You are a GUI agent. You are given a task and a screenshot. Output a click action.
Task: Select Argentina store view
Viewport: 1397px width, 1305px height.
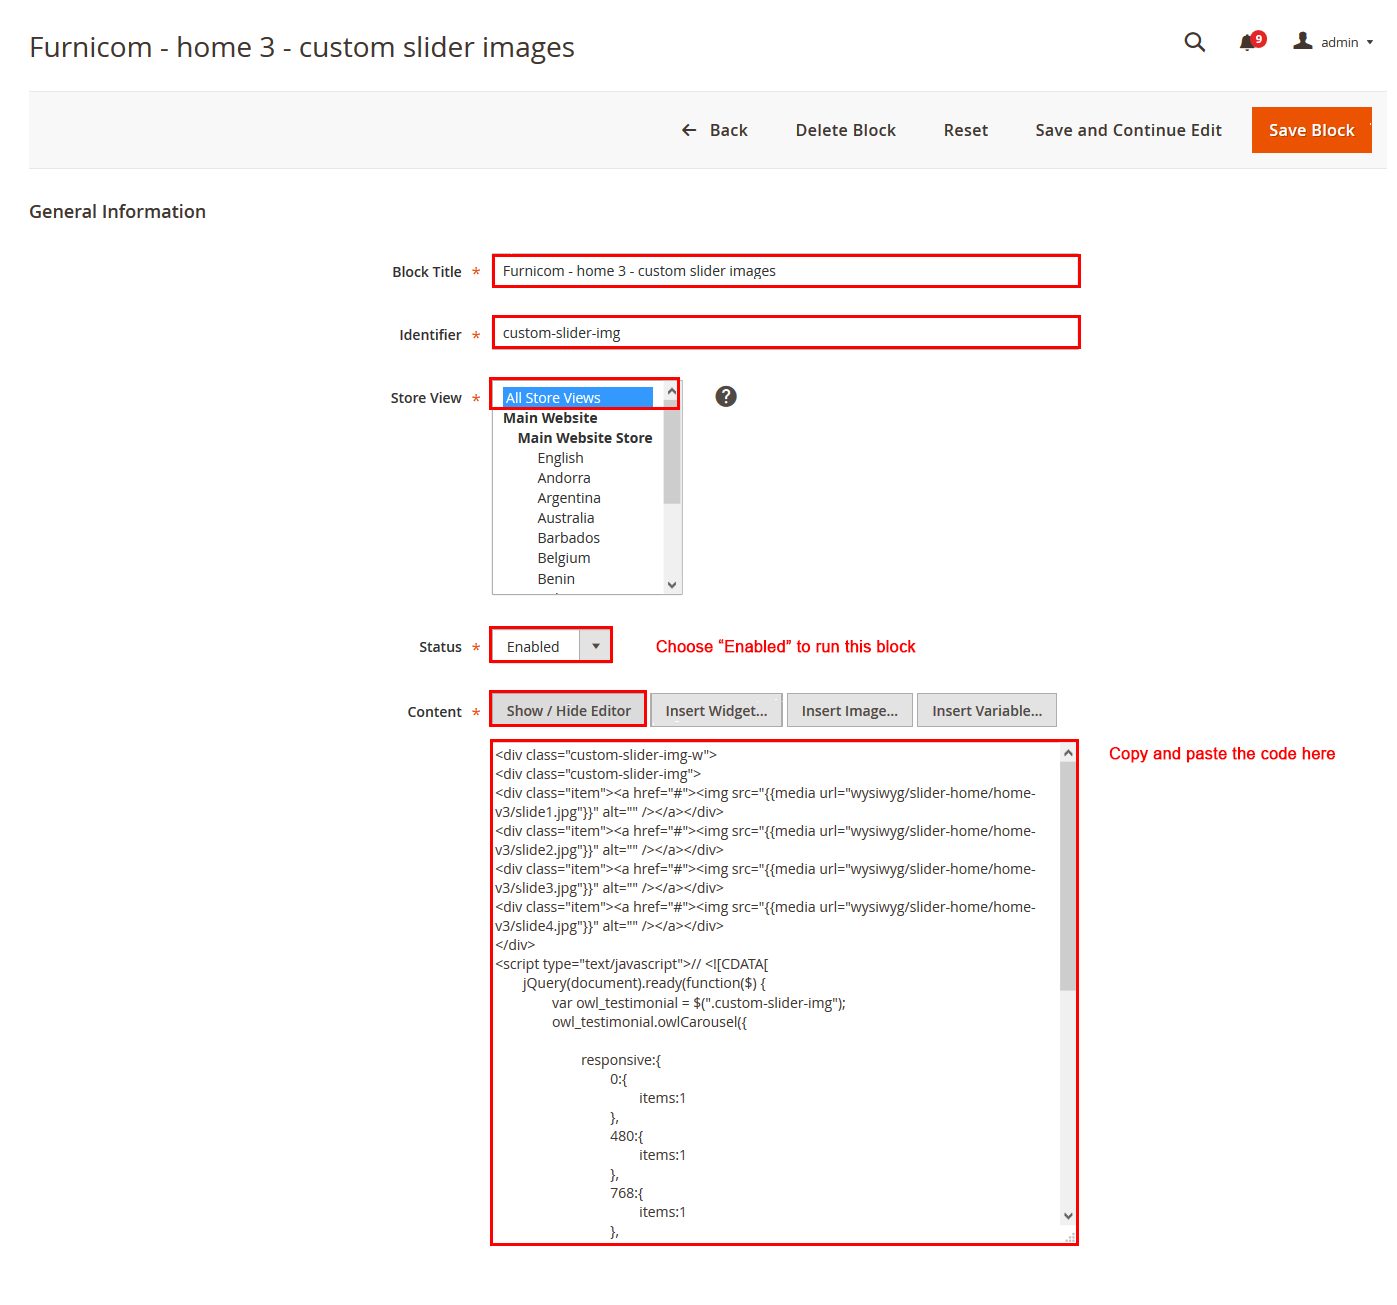[569, 498]
